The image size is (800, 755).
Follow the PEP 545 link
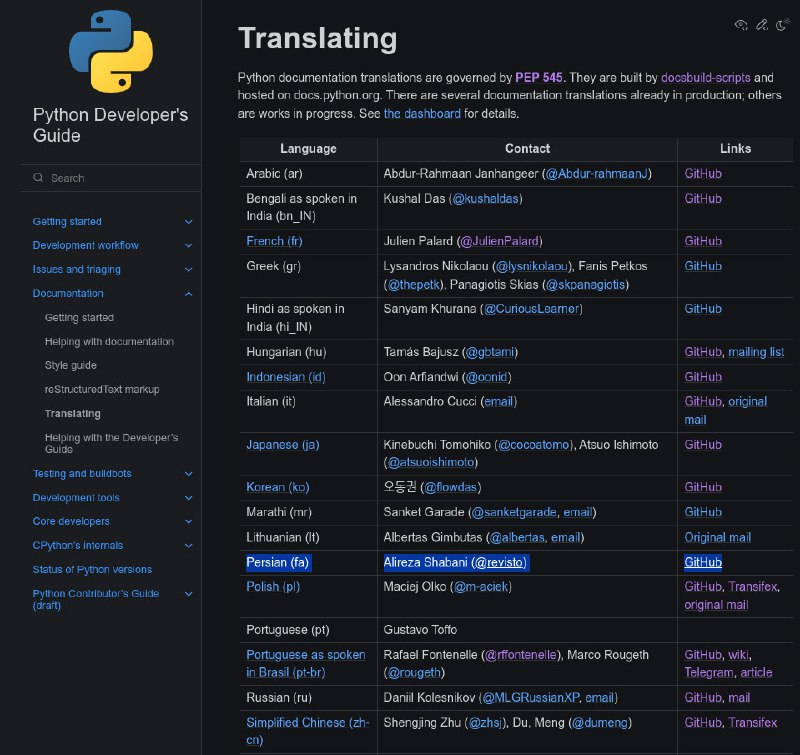538,78
